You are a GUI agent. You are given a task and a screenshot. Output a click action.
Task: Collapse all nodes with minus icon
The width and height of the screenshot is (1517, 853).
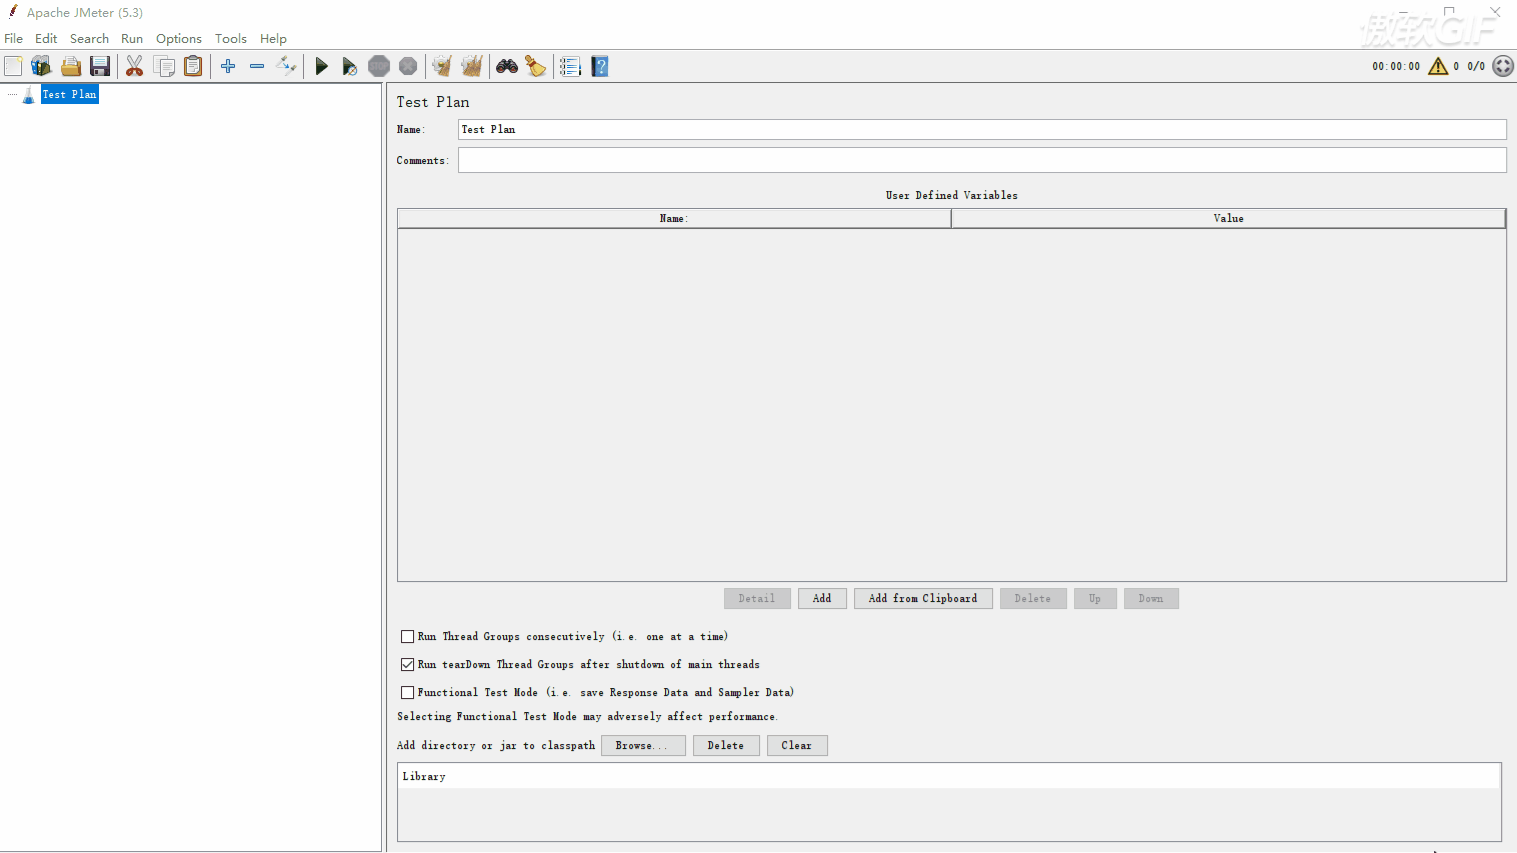257,66
